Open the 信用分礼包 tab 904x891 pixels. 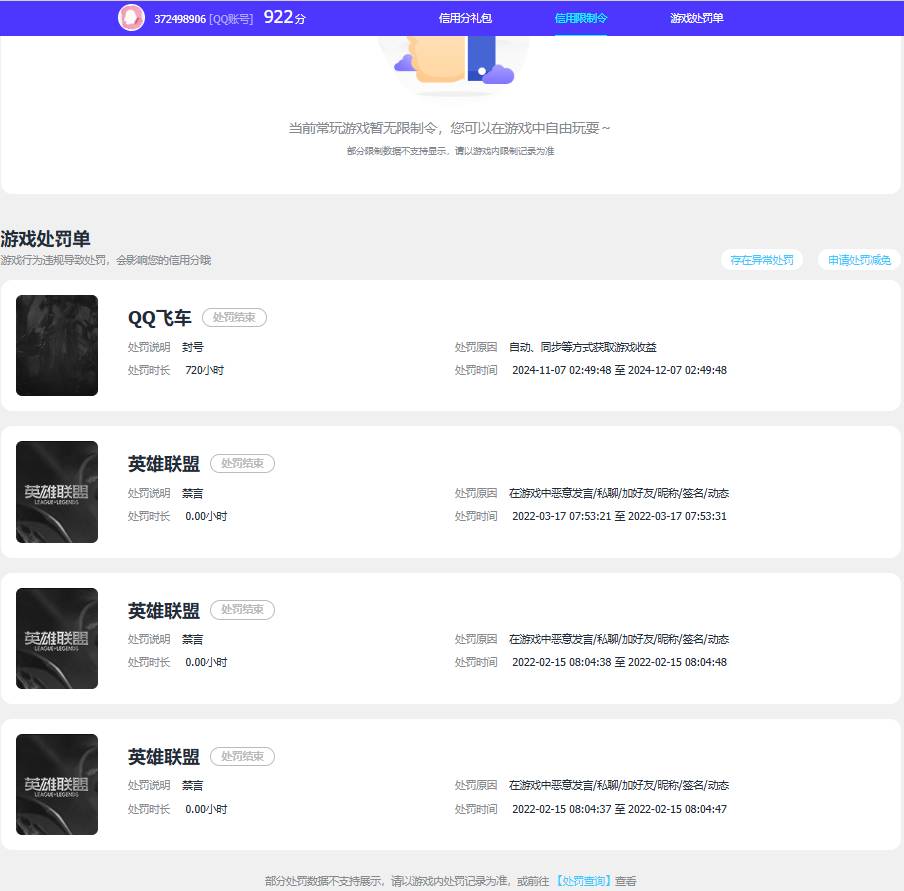point(465,18)
